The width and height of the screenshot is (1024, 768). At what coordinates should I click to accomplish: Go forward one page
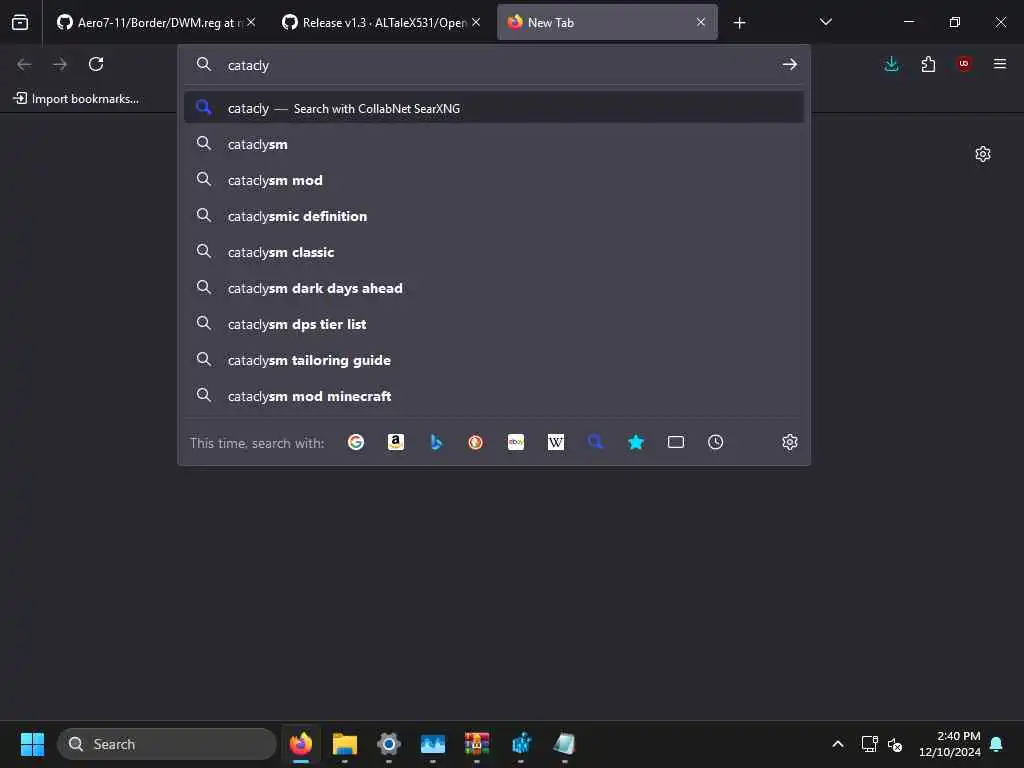(60, 64)
